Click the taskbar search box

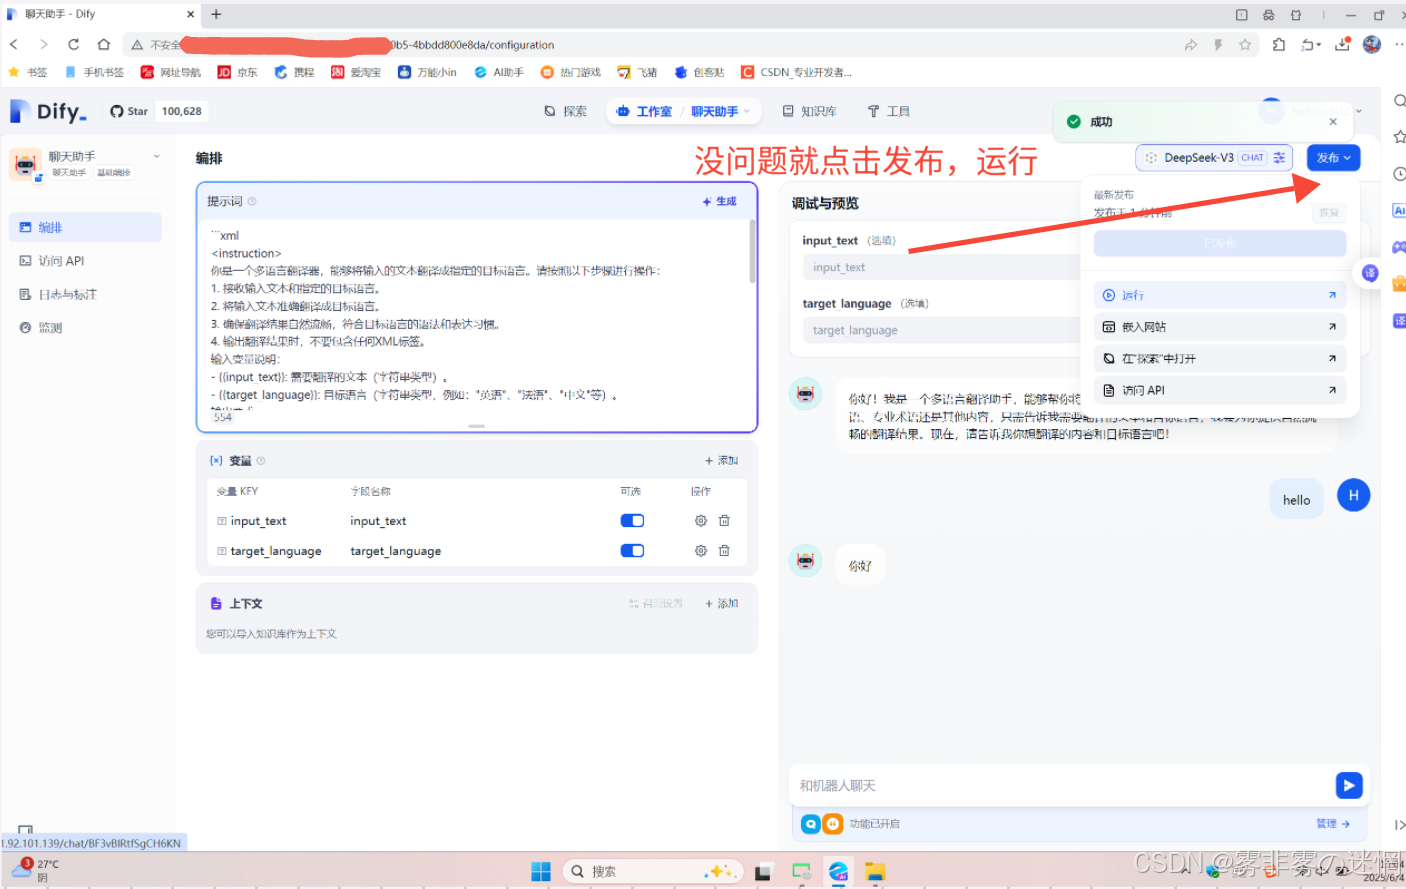click(653, 871)
